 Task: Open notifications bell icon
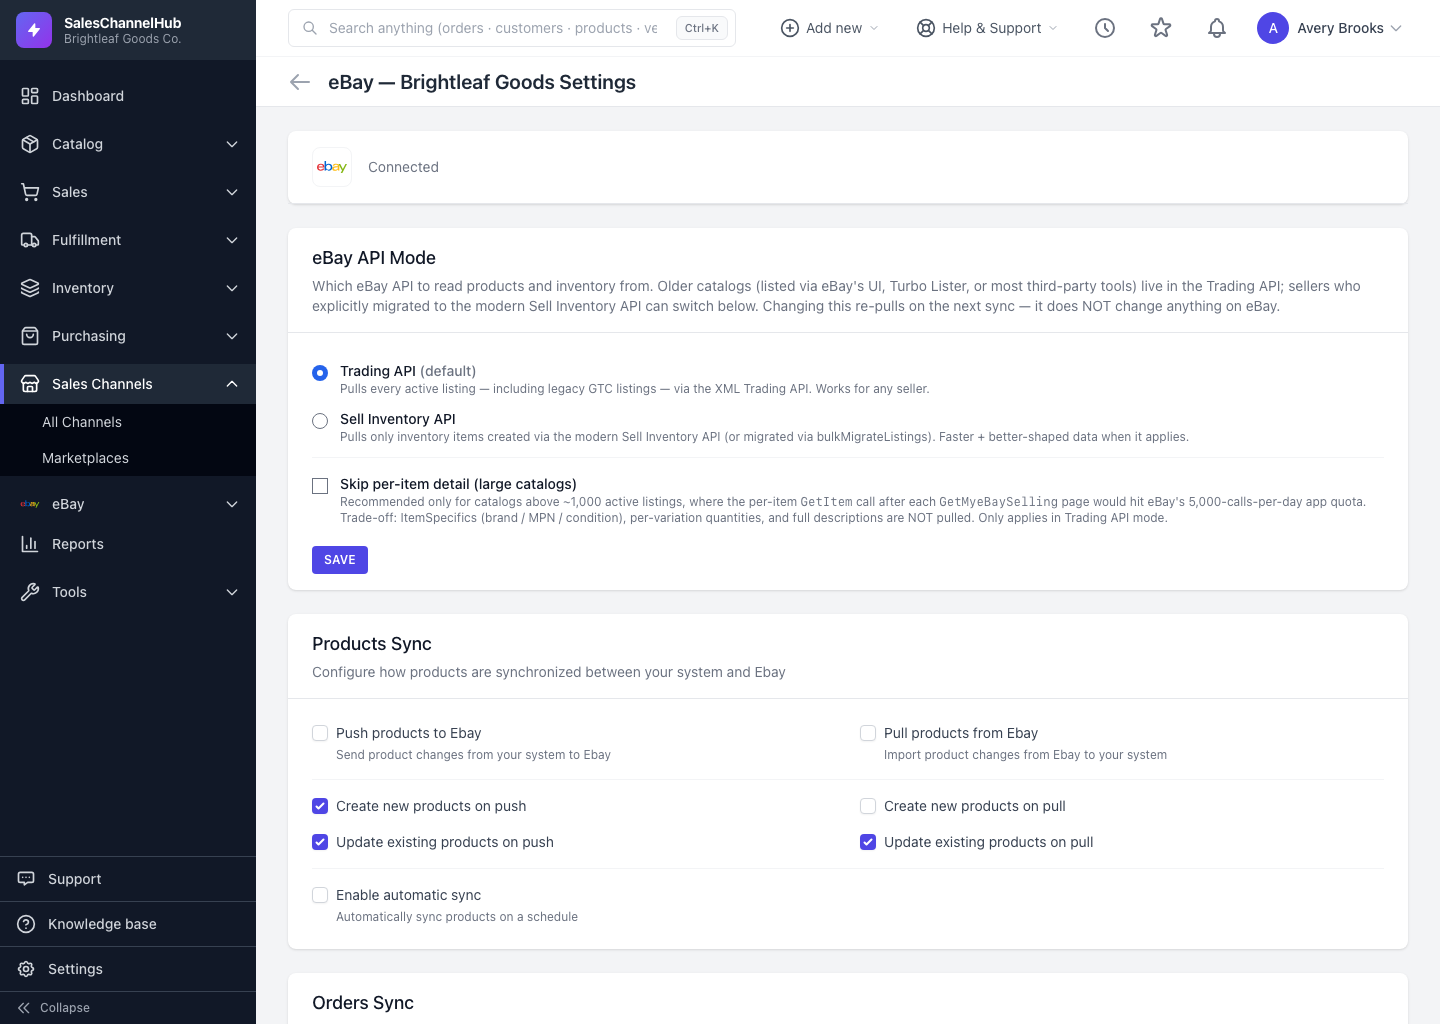click(x=1217, y=28)
